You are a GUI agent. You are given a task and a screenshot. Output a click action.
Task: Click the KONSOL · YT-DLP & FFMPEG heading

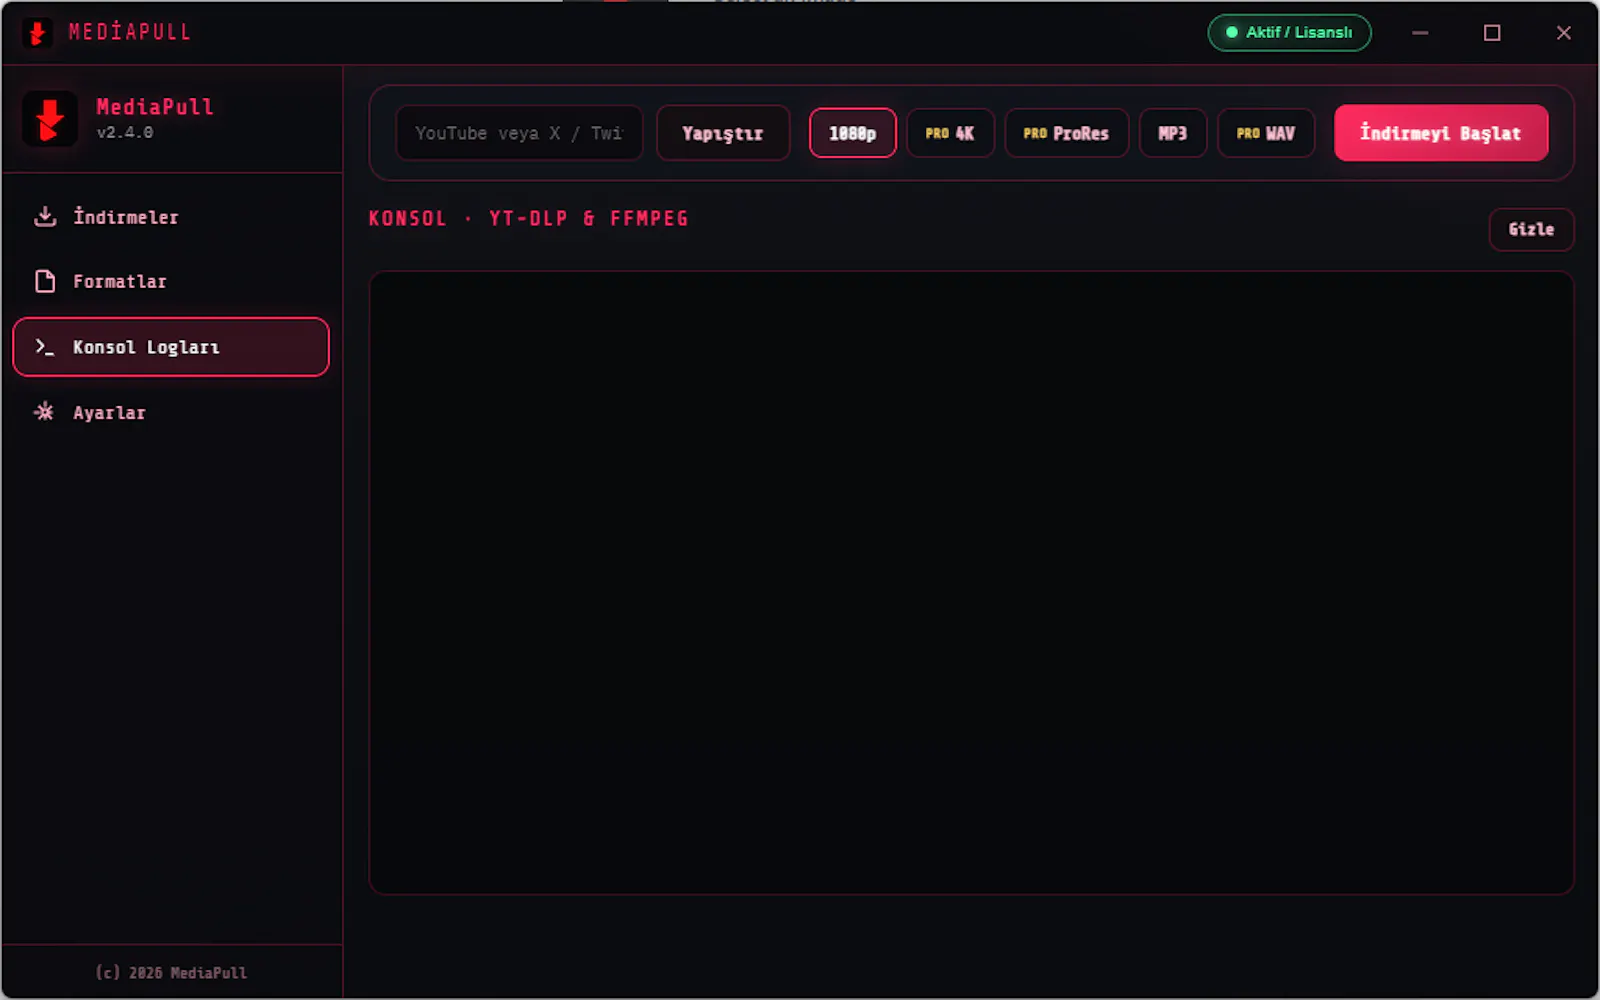pyautogui.click(x=528, y=219)
